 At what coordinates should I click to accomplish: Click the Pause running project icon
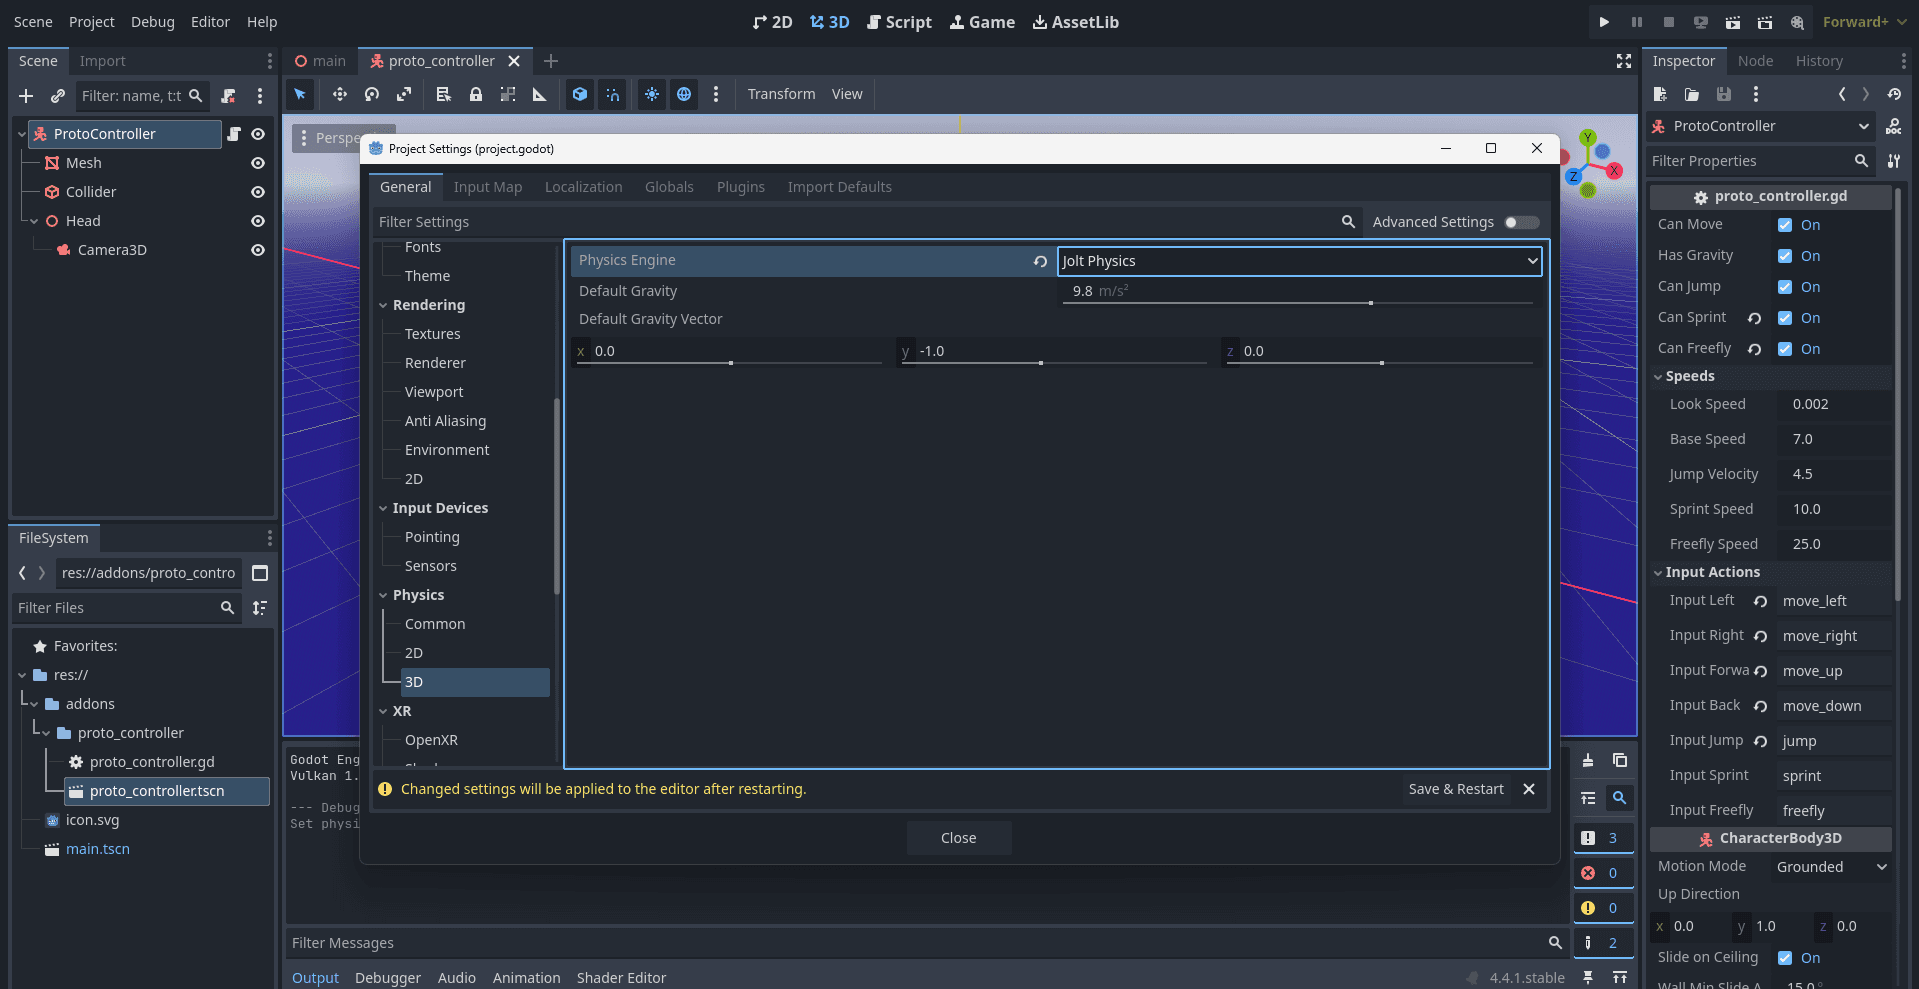coord(1636,22)
